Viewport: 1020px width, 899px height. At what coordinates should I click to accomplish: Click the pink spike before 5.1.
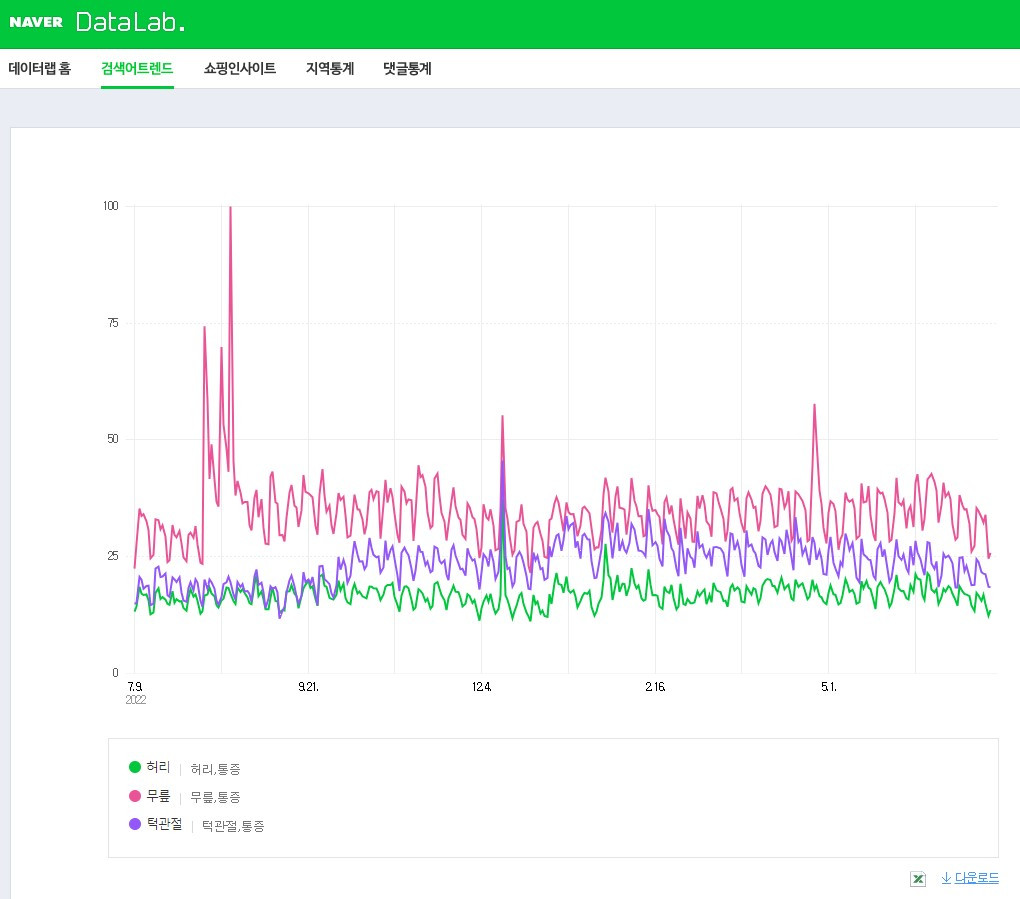[814, 406]
